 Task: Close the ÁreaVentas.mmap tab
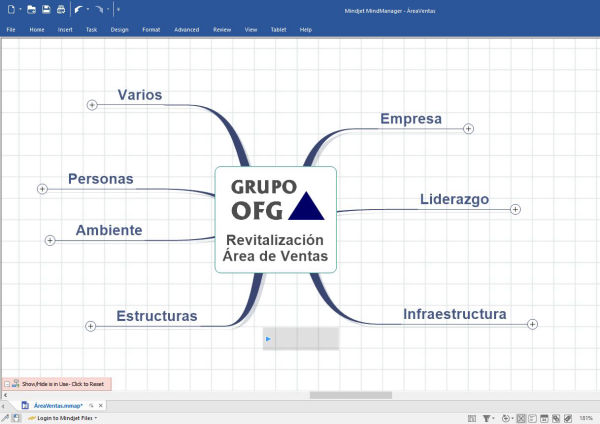click(101, 405)
